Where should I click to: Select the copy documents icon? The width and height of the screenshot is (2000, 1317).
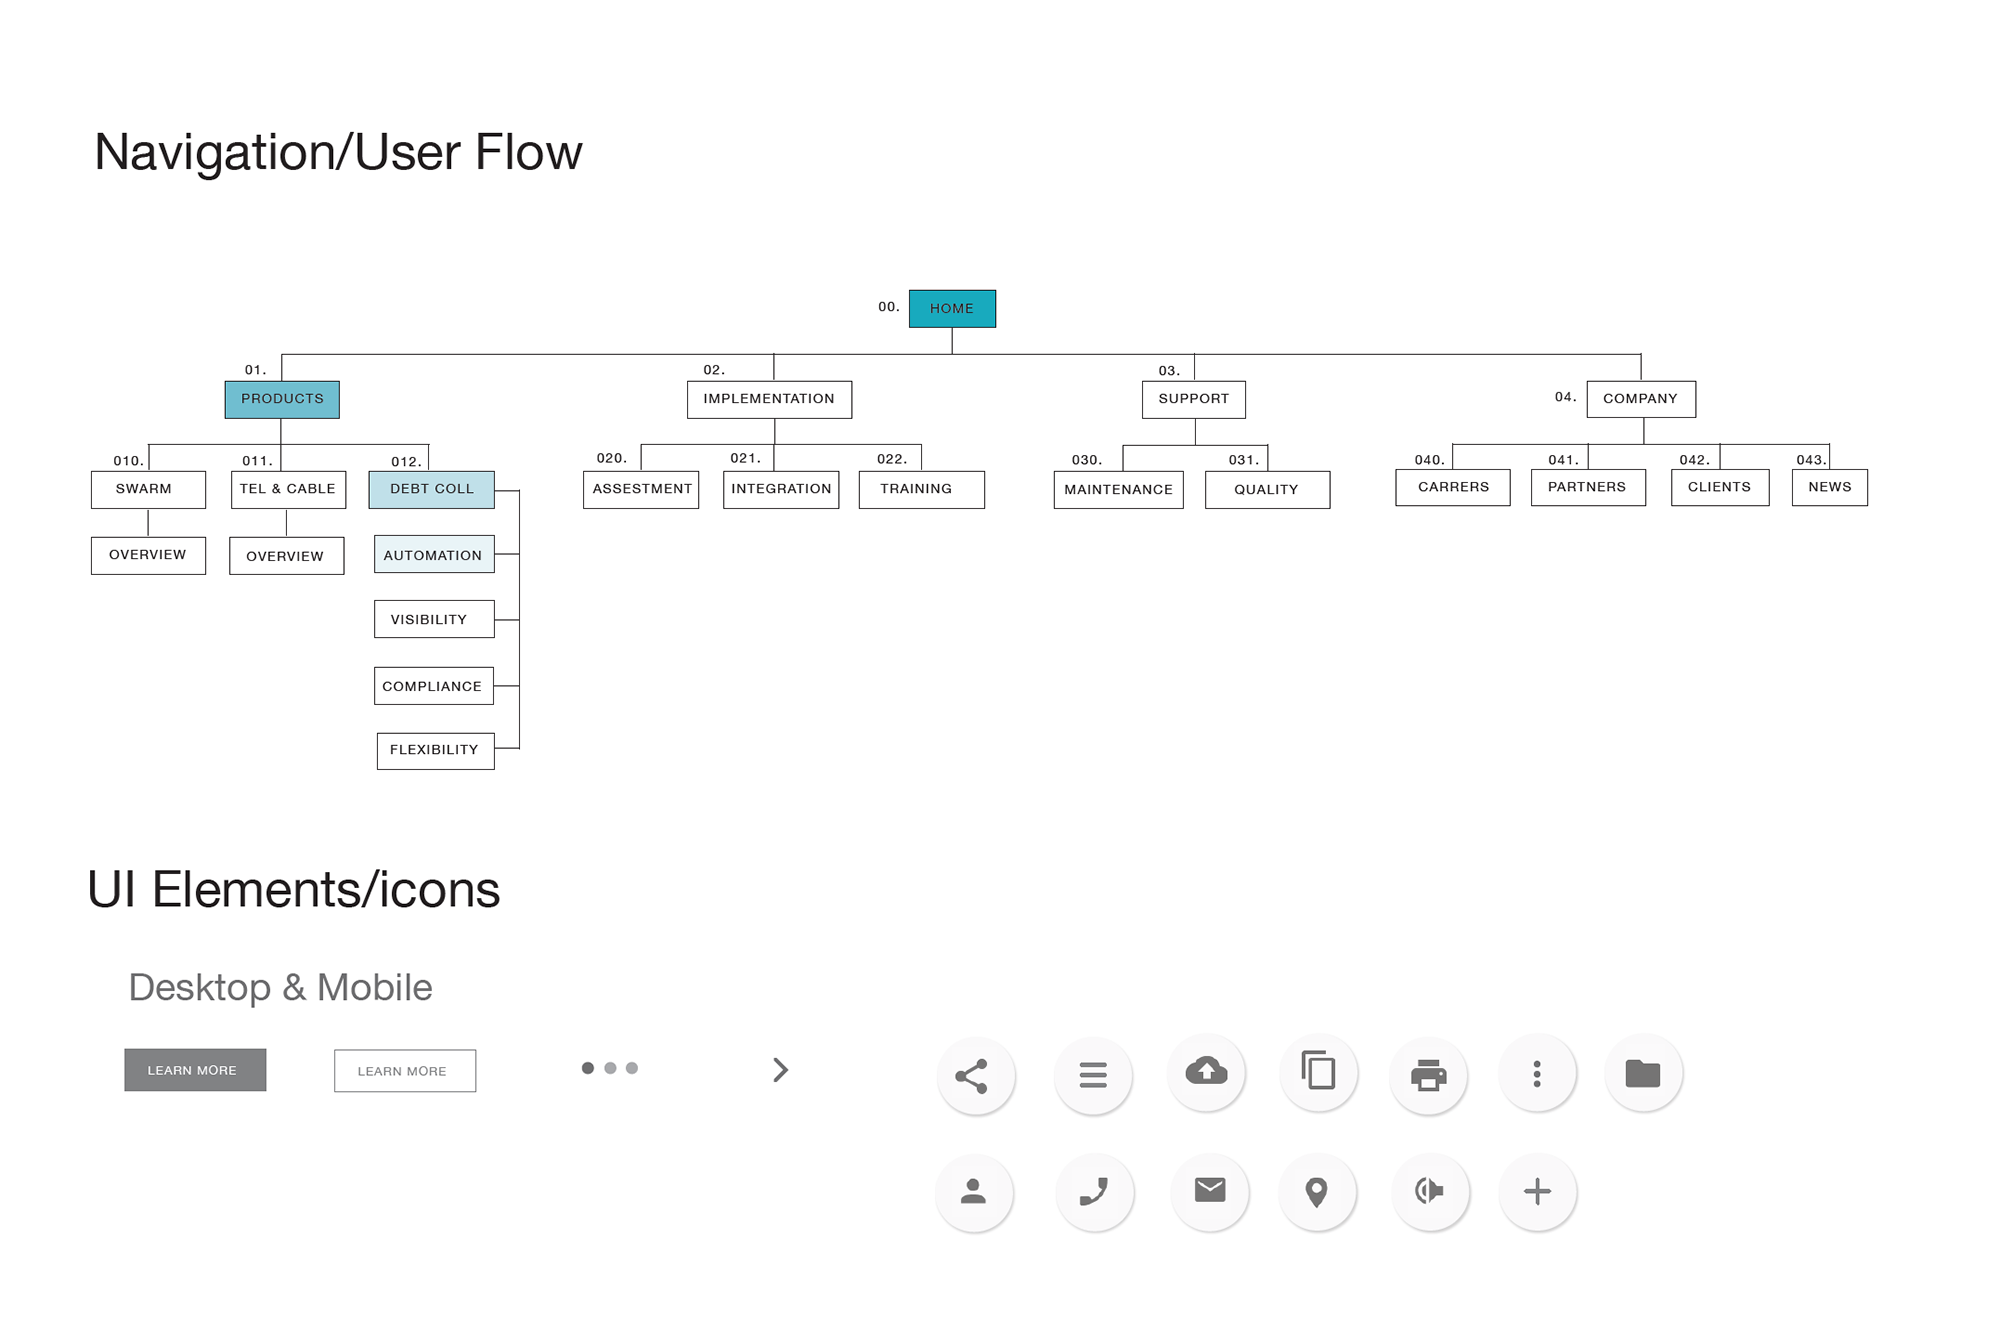pyautogui.click(x=1318, y=1072)
